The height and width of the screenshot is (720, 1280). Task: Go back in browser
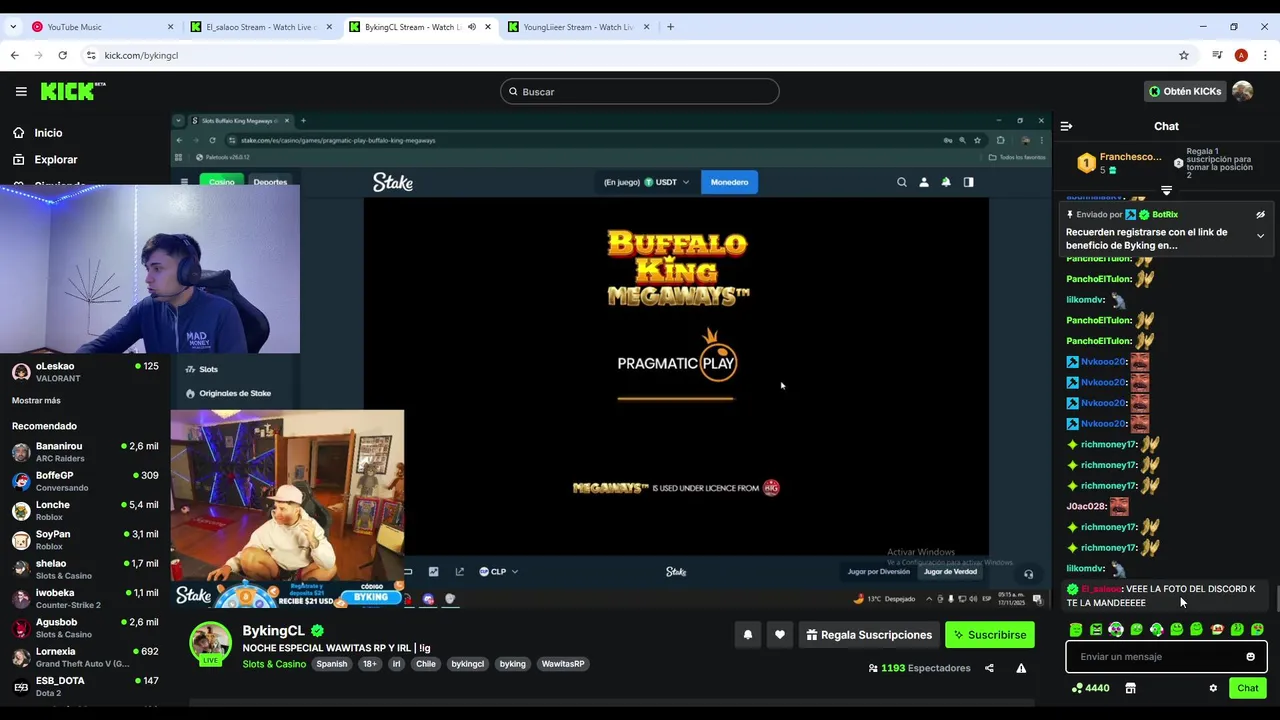15,55
